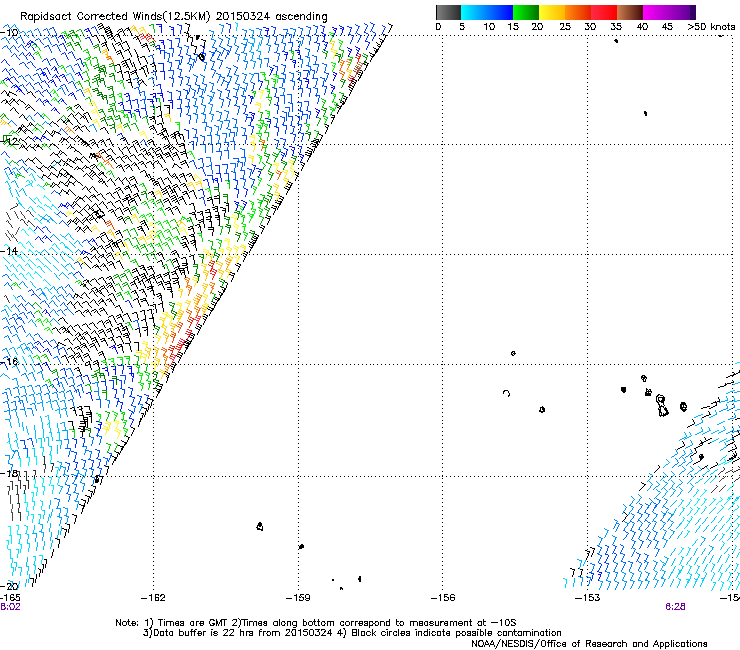Click the purple "6:28" swath time label
740x650 pixels.
675,607
